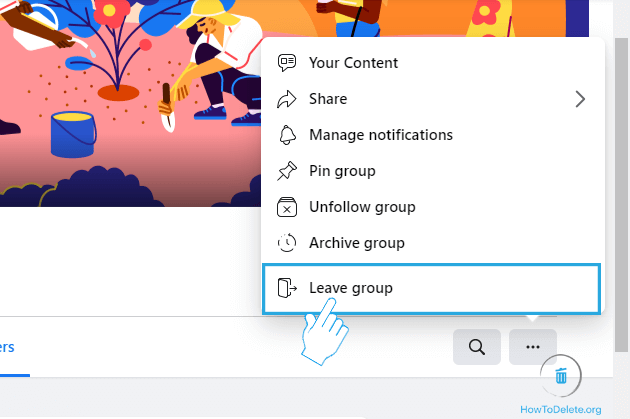Click the trash can logo icon
630x419 pixels.
tap(561, 376)
